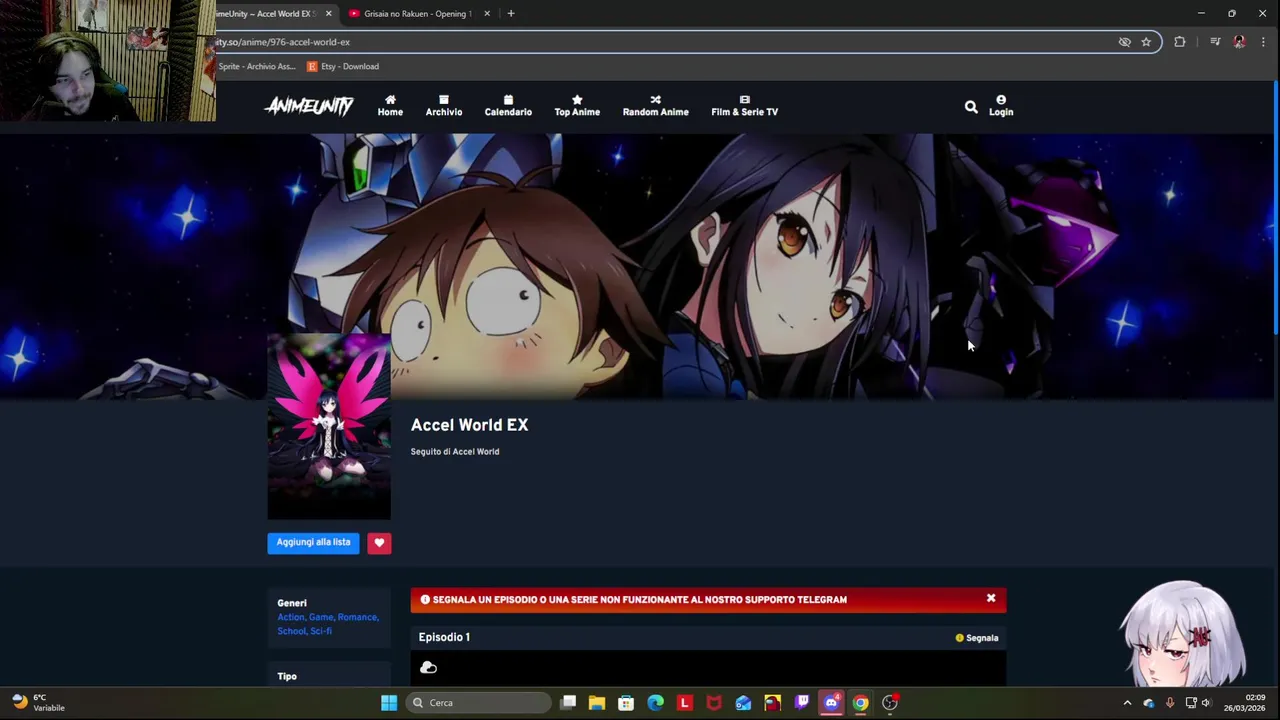Image resolution: width=1280 pixels, height=720 pixels.
Task: Select the Romance genre link
Action: pos(358,617)
